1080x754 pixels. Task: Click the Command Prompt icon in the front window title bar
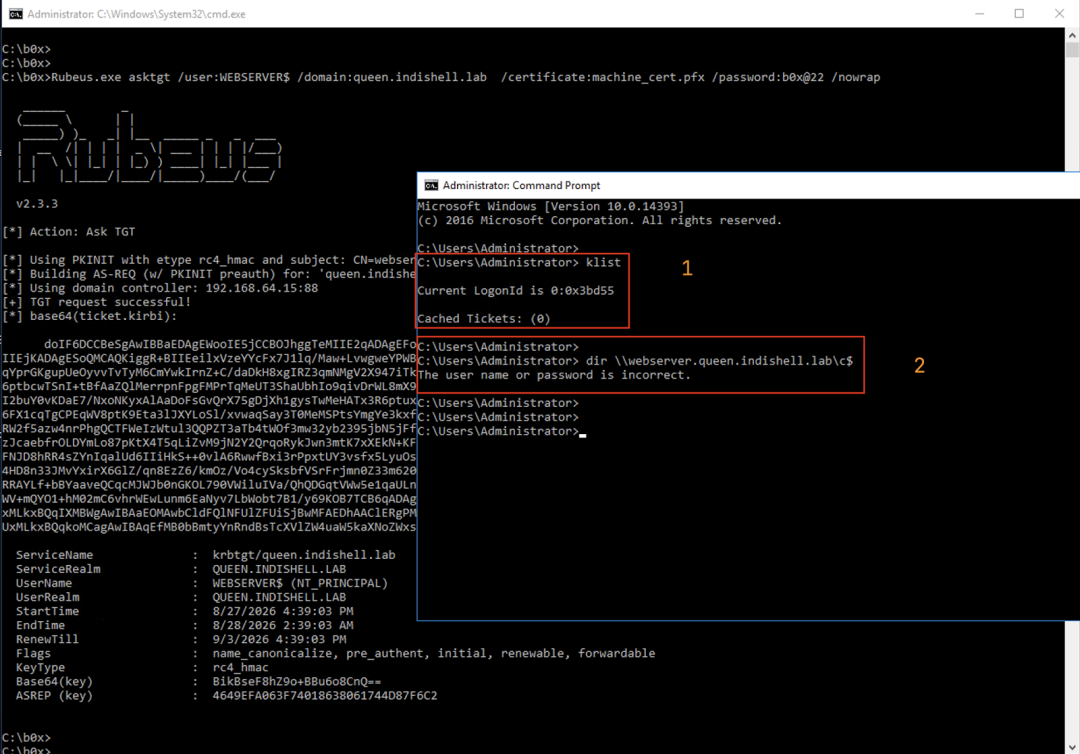tap(431, 185)
